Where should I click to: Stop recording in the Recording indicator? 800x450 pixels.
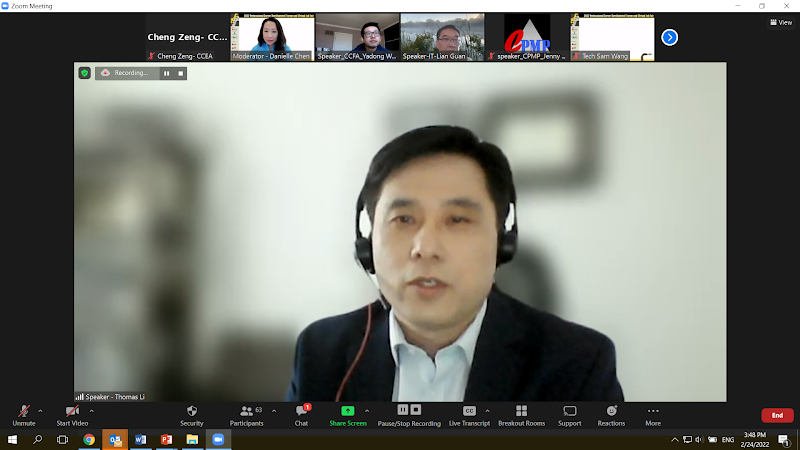tap(180, 73)
